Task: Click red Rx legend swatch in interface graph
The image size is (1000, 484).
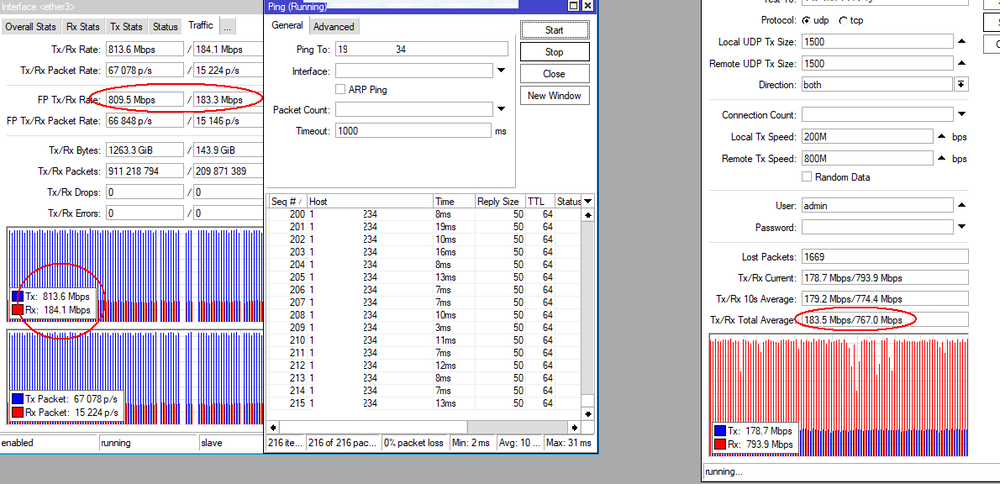Action: pos(18,310)
